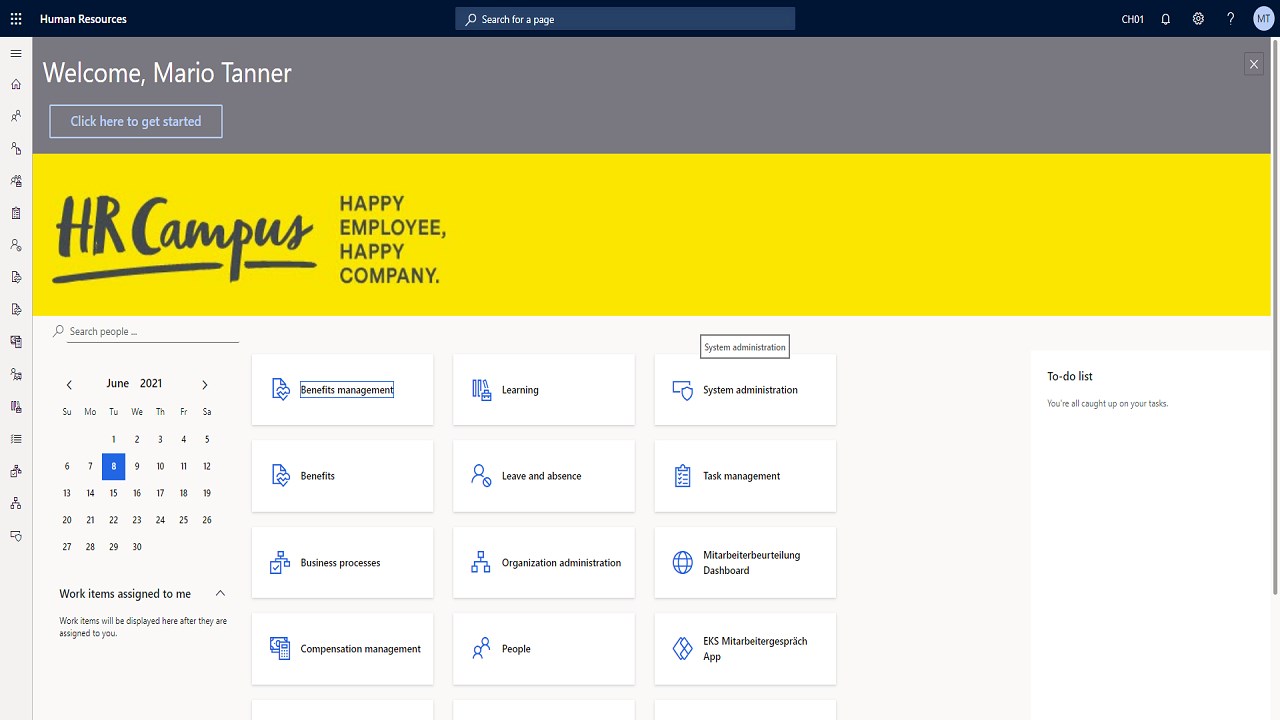1280x720 pixels.
Task: Collapse Work items assigned to me
Action: coord(220,594)
